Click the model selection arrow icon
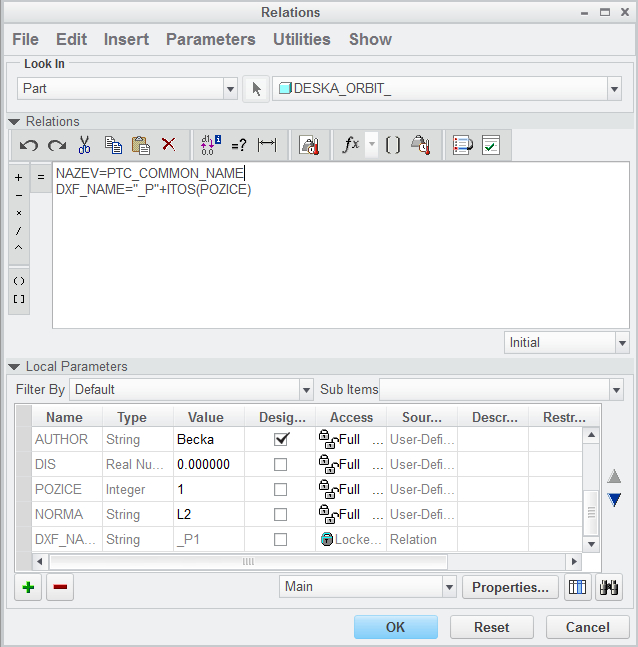 click(256, 89)
